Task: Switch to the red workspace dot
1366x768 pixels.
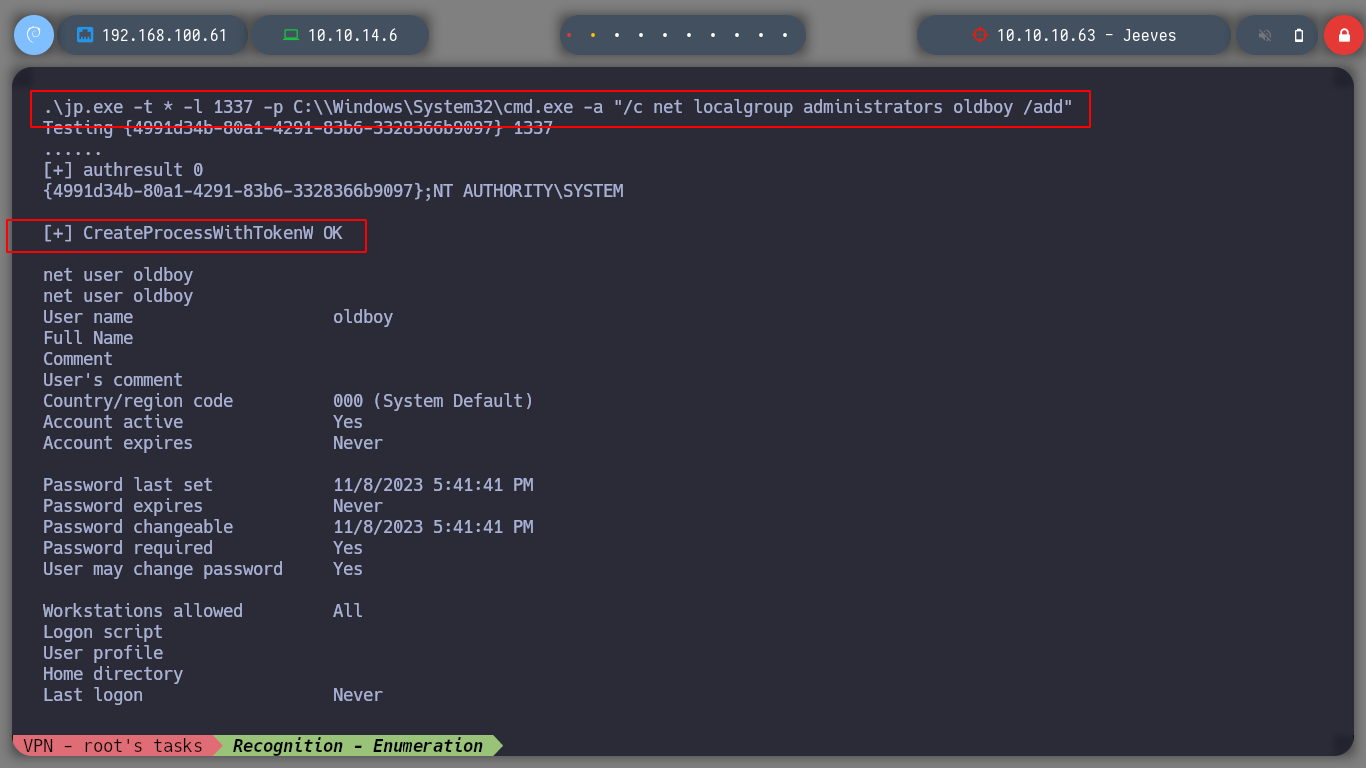Action: coord(569,35)
